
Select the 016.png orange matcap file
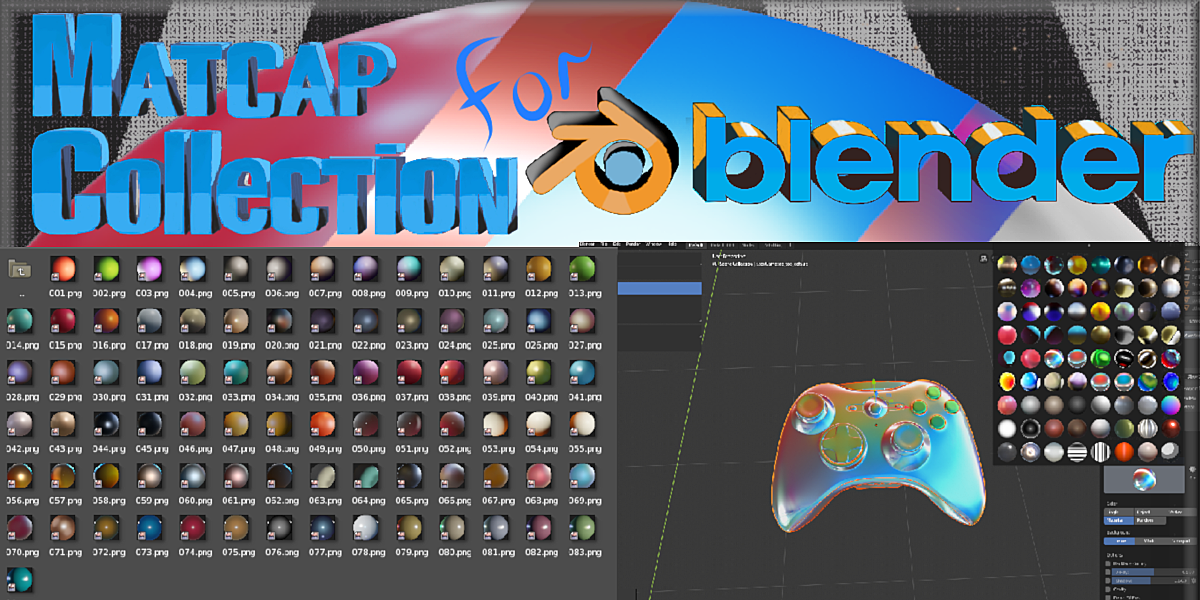click(105, 322)
